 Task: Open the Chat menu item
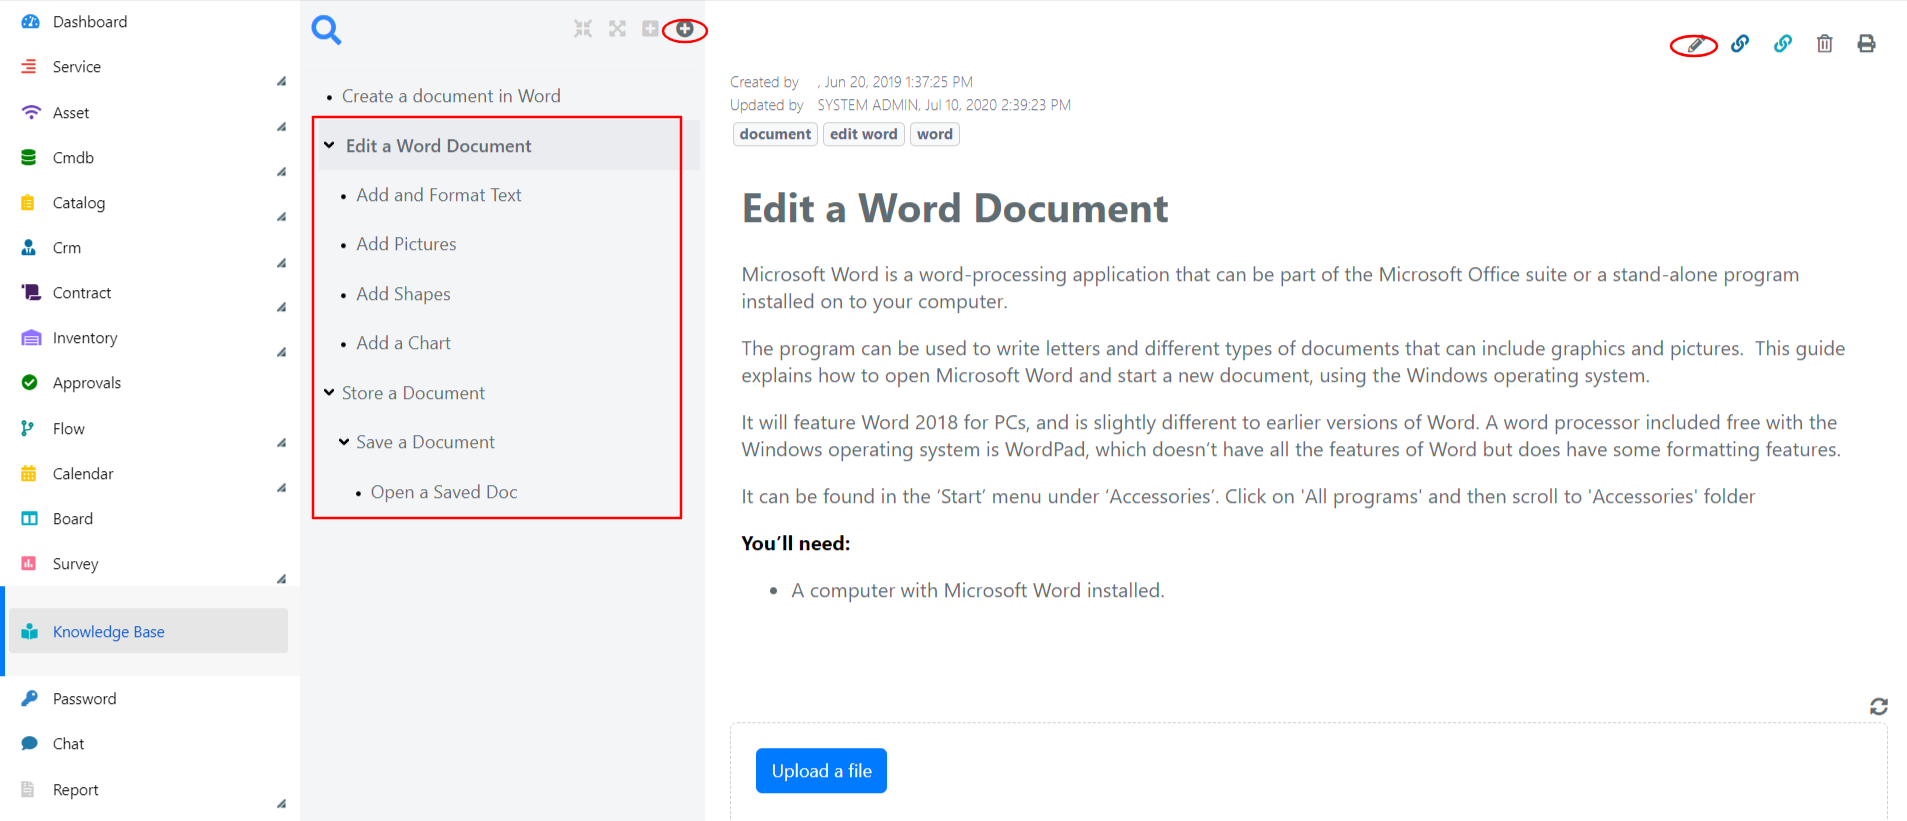tap(68, 743)
